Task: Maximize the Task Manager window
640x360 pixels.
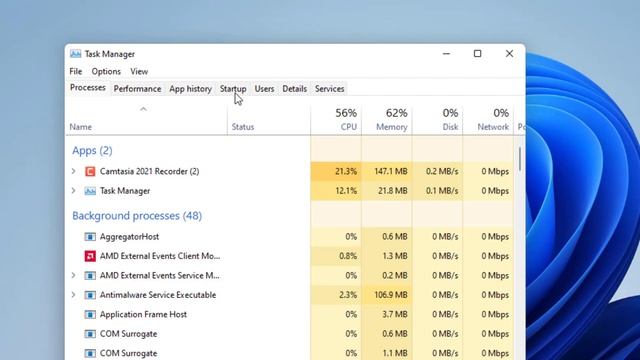Action: coord(478,53)
